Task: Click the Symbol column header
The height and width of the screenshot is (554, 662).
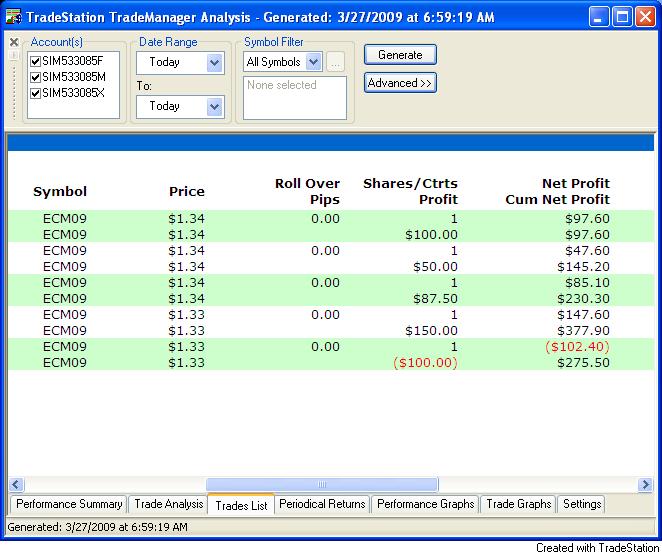Action: pyautogui.click(x=60, y=192)
